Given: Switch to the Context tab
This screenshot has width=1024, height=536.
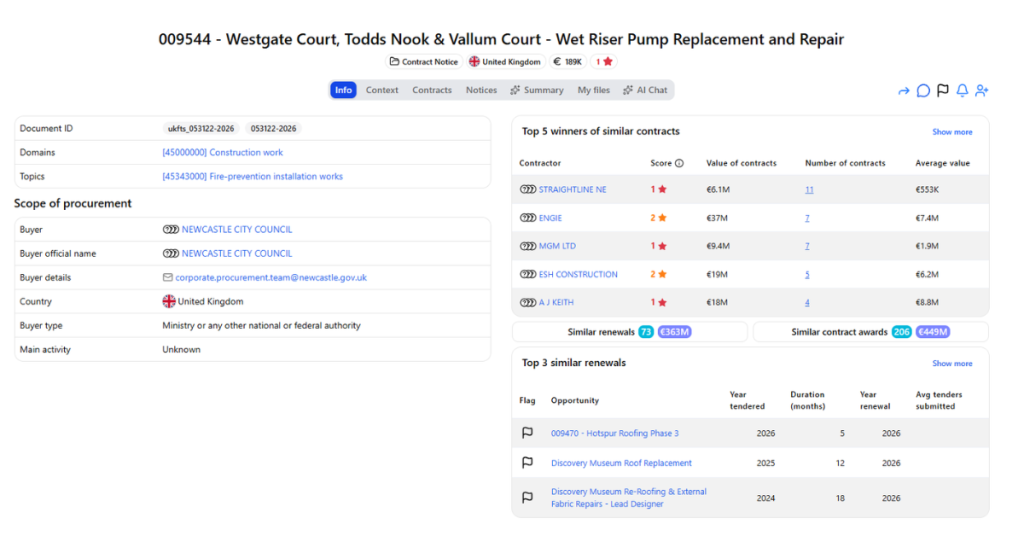Looking at the screenshot, I should tap(382, 90).
